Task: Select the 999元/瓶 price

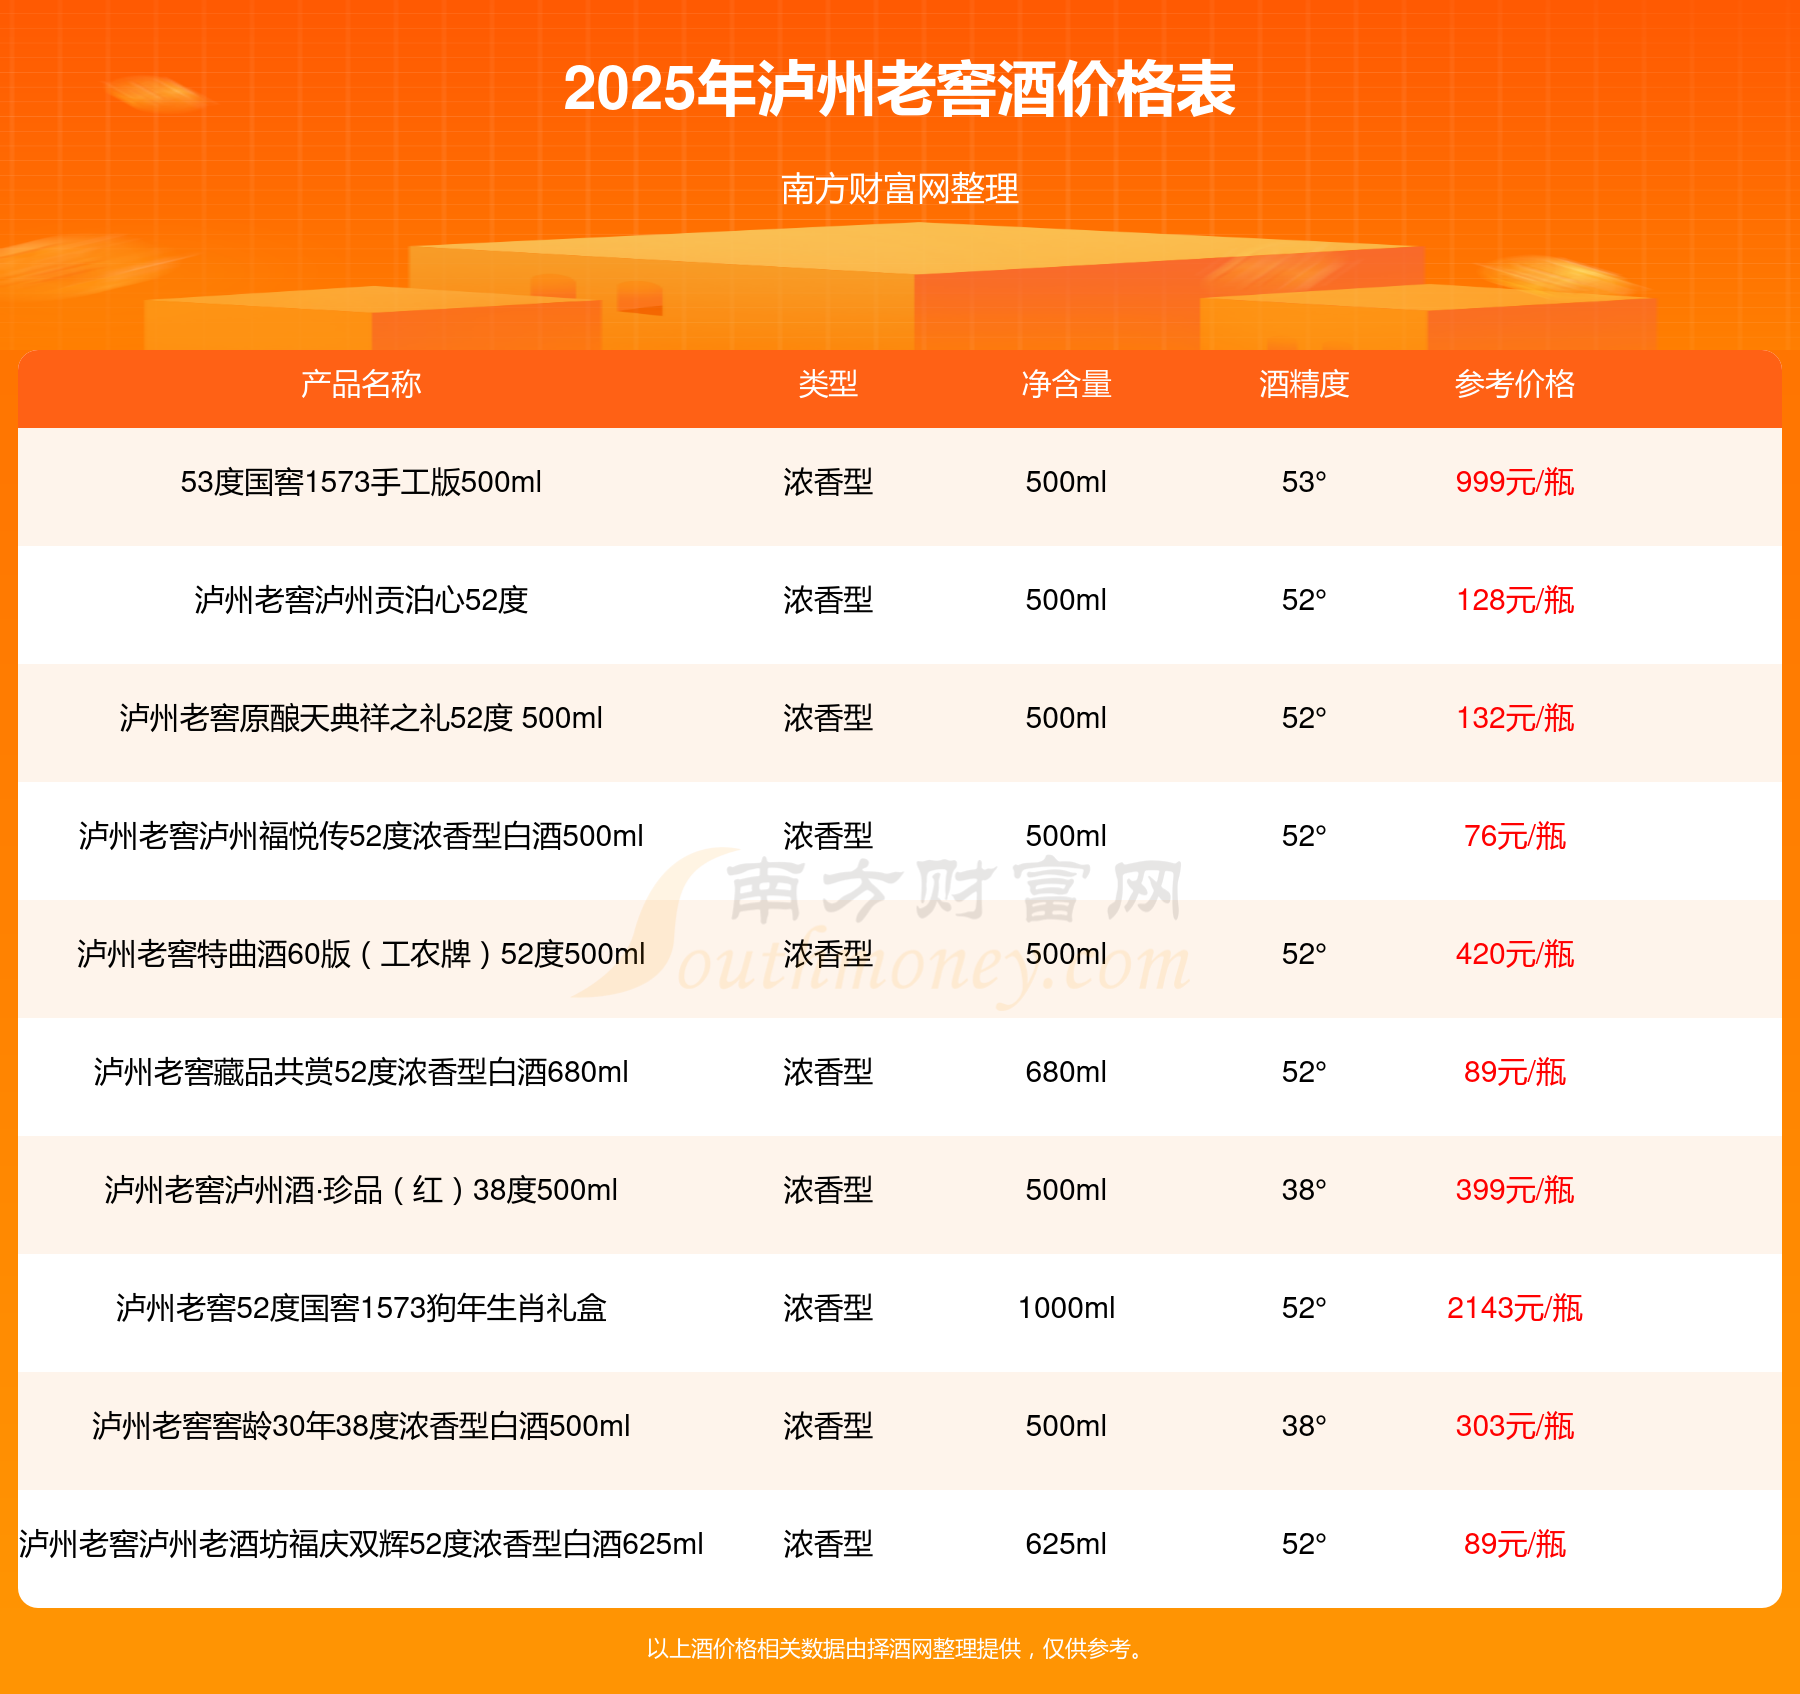Action: point(1515,482)
